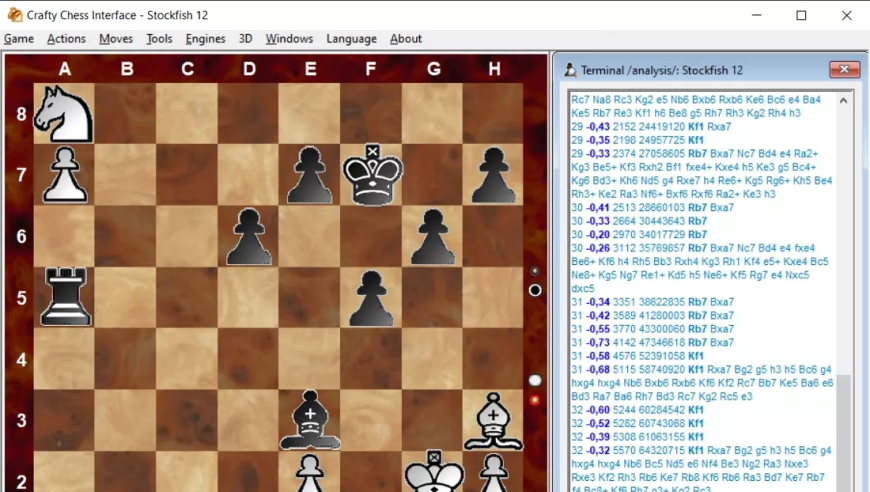Minimize the Crafty Chess Interface window

(756, 15)
